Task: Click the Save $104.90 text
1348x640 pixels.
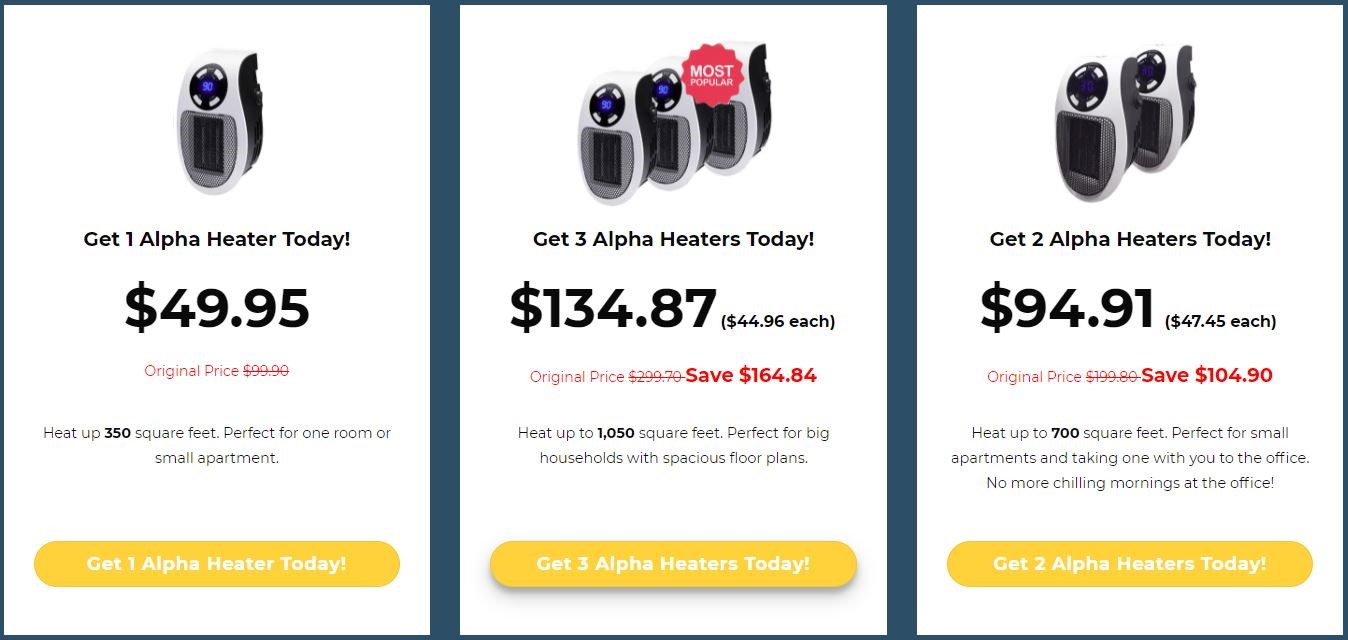Action: pyautogui.click(x=1207, y=376)
